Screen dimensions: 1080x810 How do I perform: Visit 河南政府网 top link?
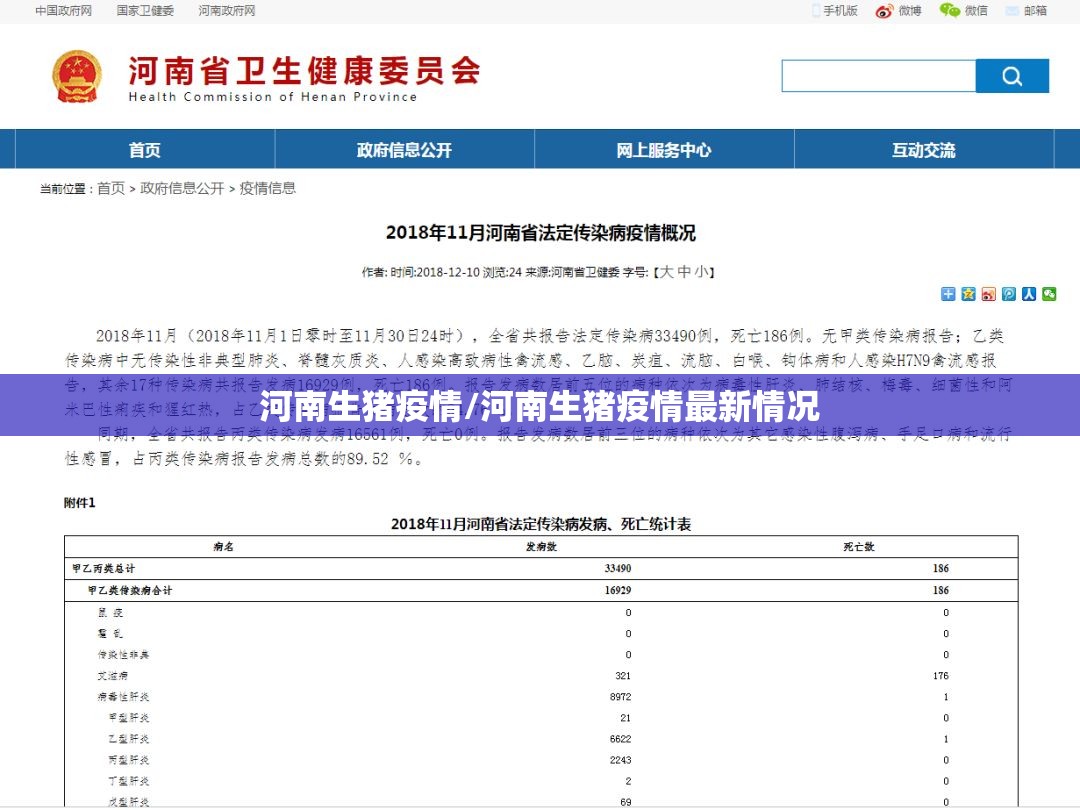coord(227,10)
